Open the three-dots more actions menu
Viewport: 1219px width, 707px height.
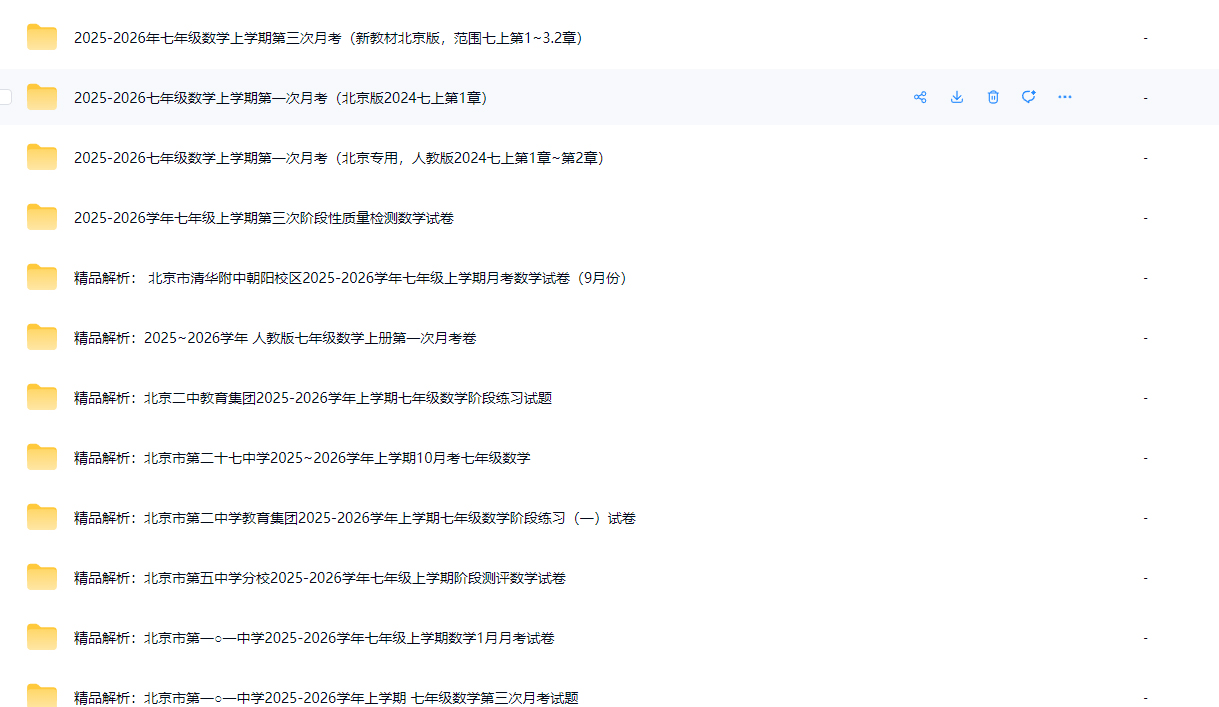pyautogui.click(x=1065, y=97)
